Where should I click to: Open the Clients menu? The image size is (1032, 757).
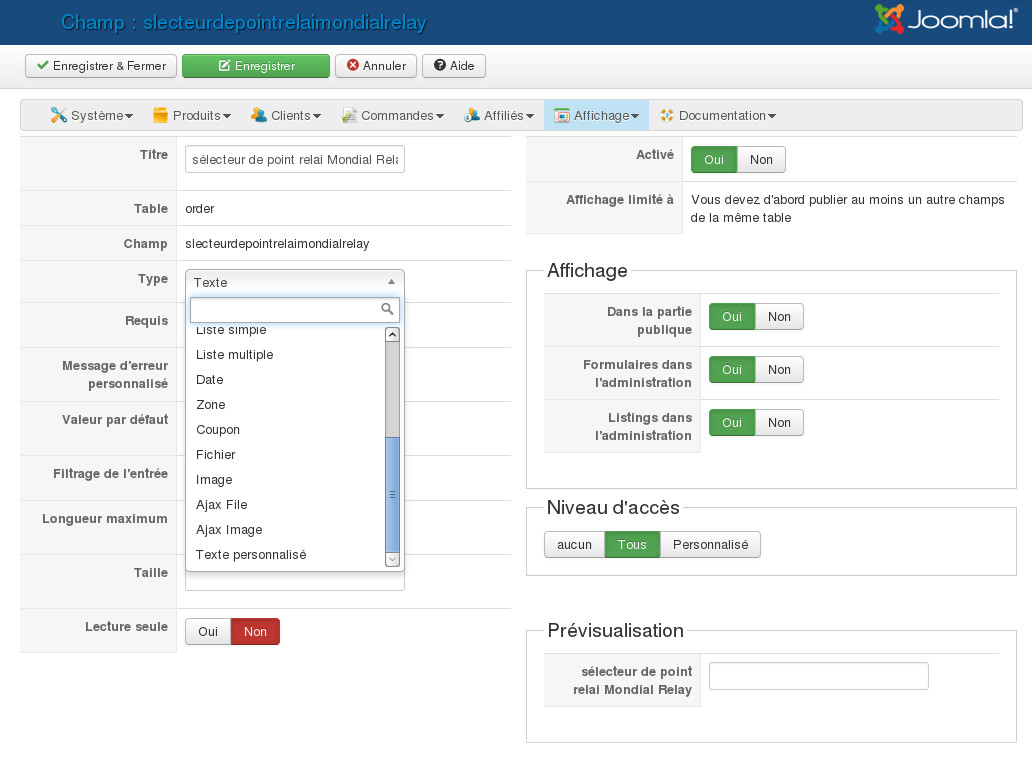286,115
